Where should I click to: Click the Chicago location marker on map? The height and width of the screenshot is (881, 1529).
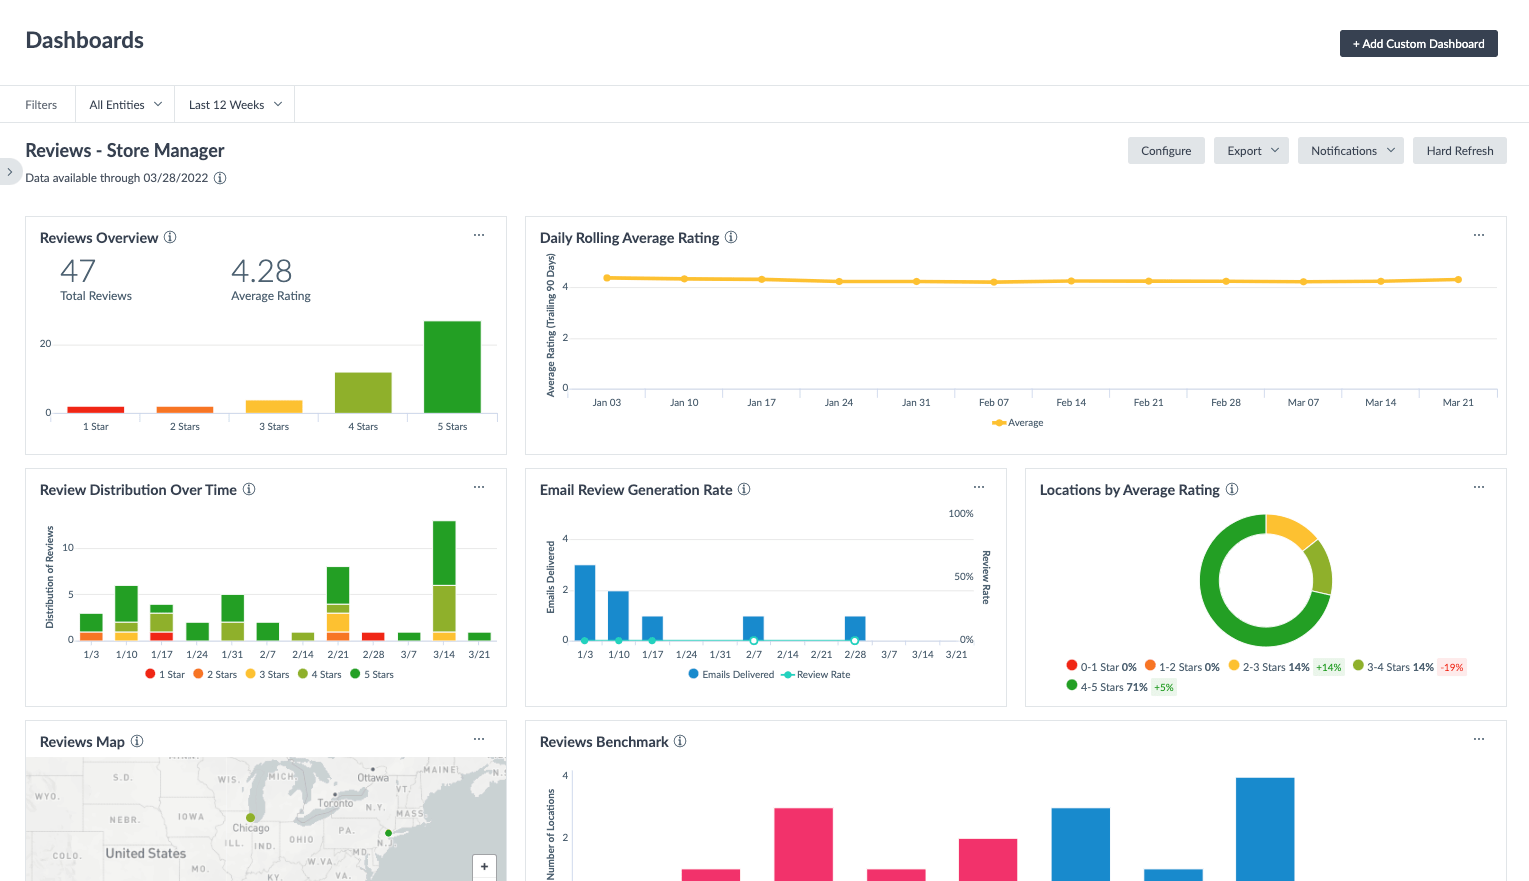(x=250, y=817)
